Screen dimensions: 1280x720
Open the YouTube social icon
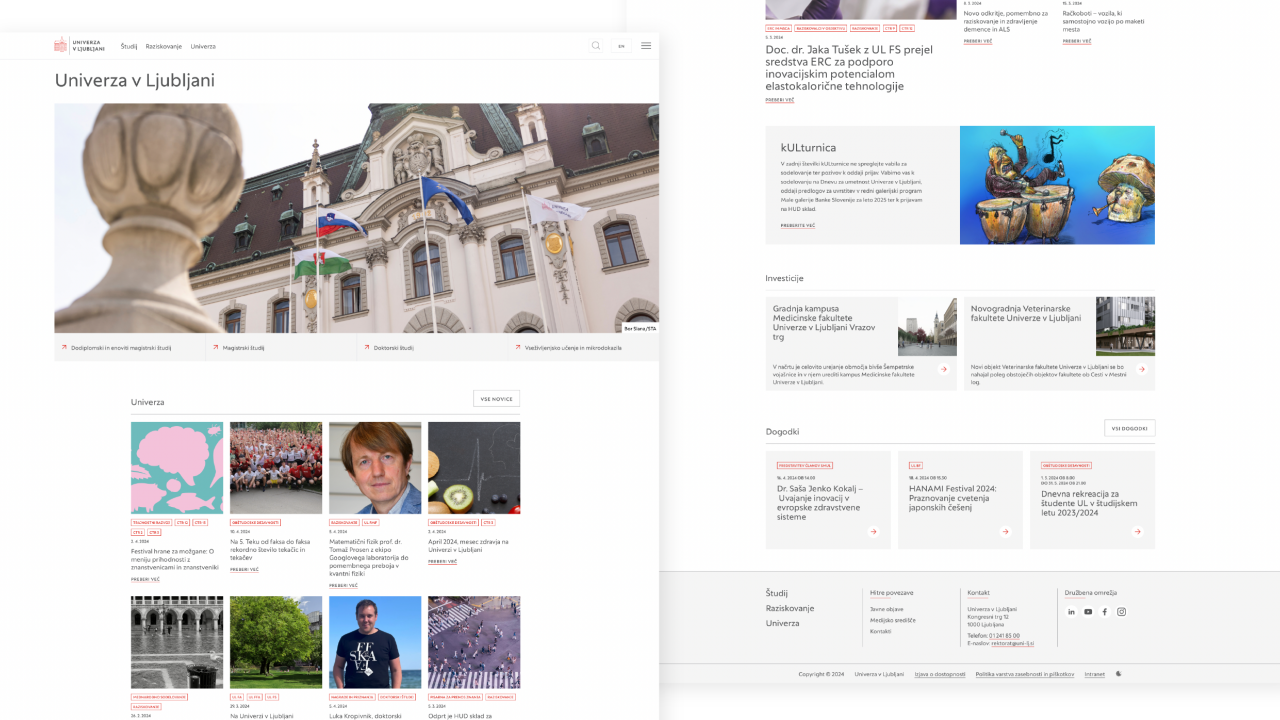1088,612
